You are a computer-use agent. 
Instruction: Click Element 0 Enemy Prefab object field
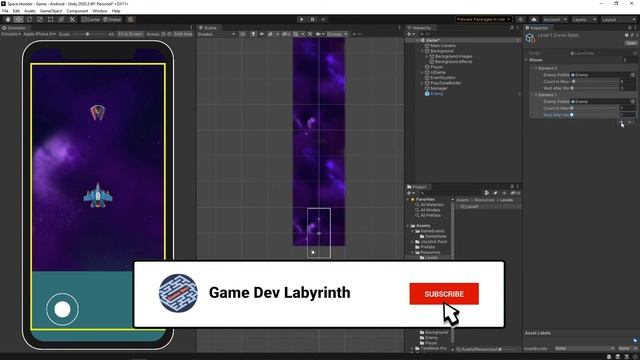(x=603, y=75)
